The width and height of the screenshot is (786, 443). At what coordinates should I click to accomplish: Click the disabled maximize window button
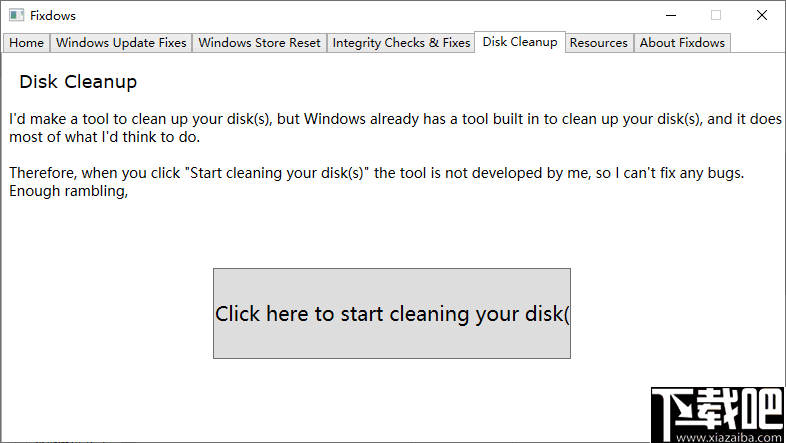tap(716, 15)
